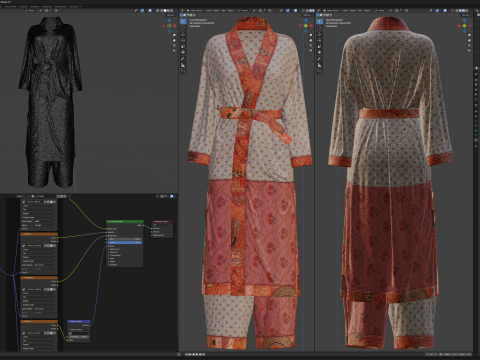Click slider above blue one on Principled BSDF
Viewport: 480px width, 360px height.
pos(125,239)
